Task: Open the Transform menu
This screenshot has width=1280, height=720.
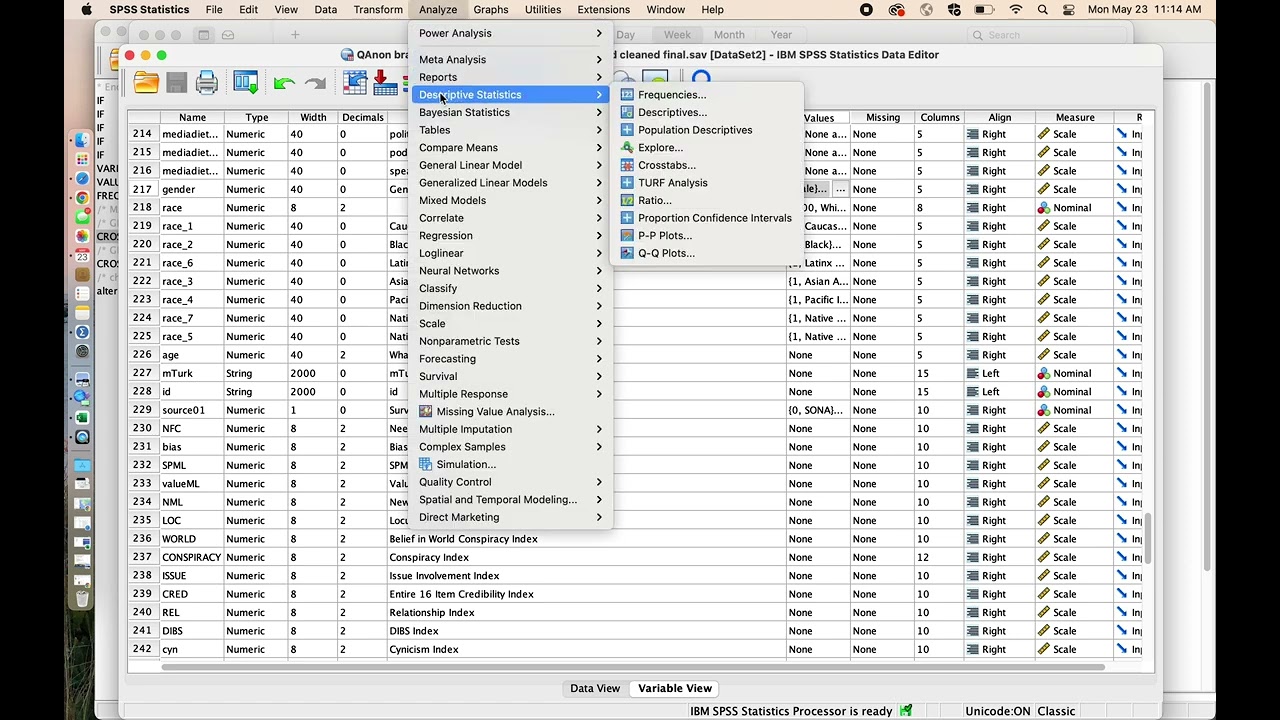Action: 378,10
